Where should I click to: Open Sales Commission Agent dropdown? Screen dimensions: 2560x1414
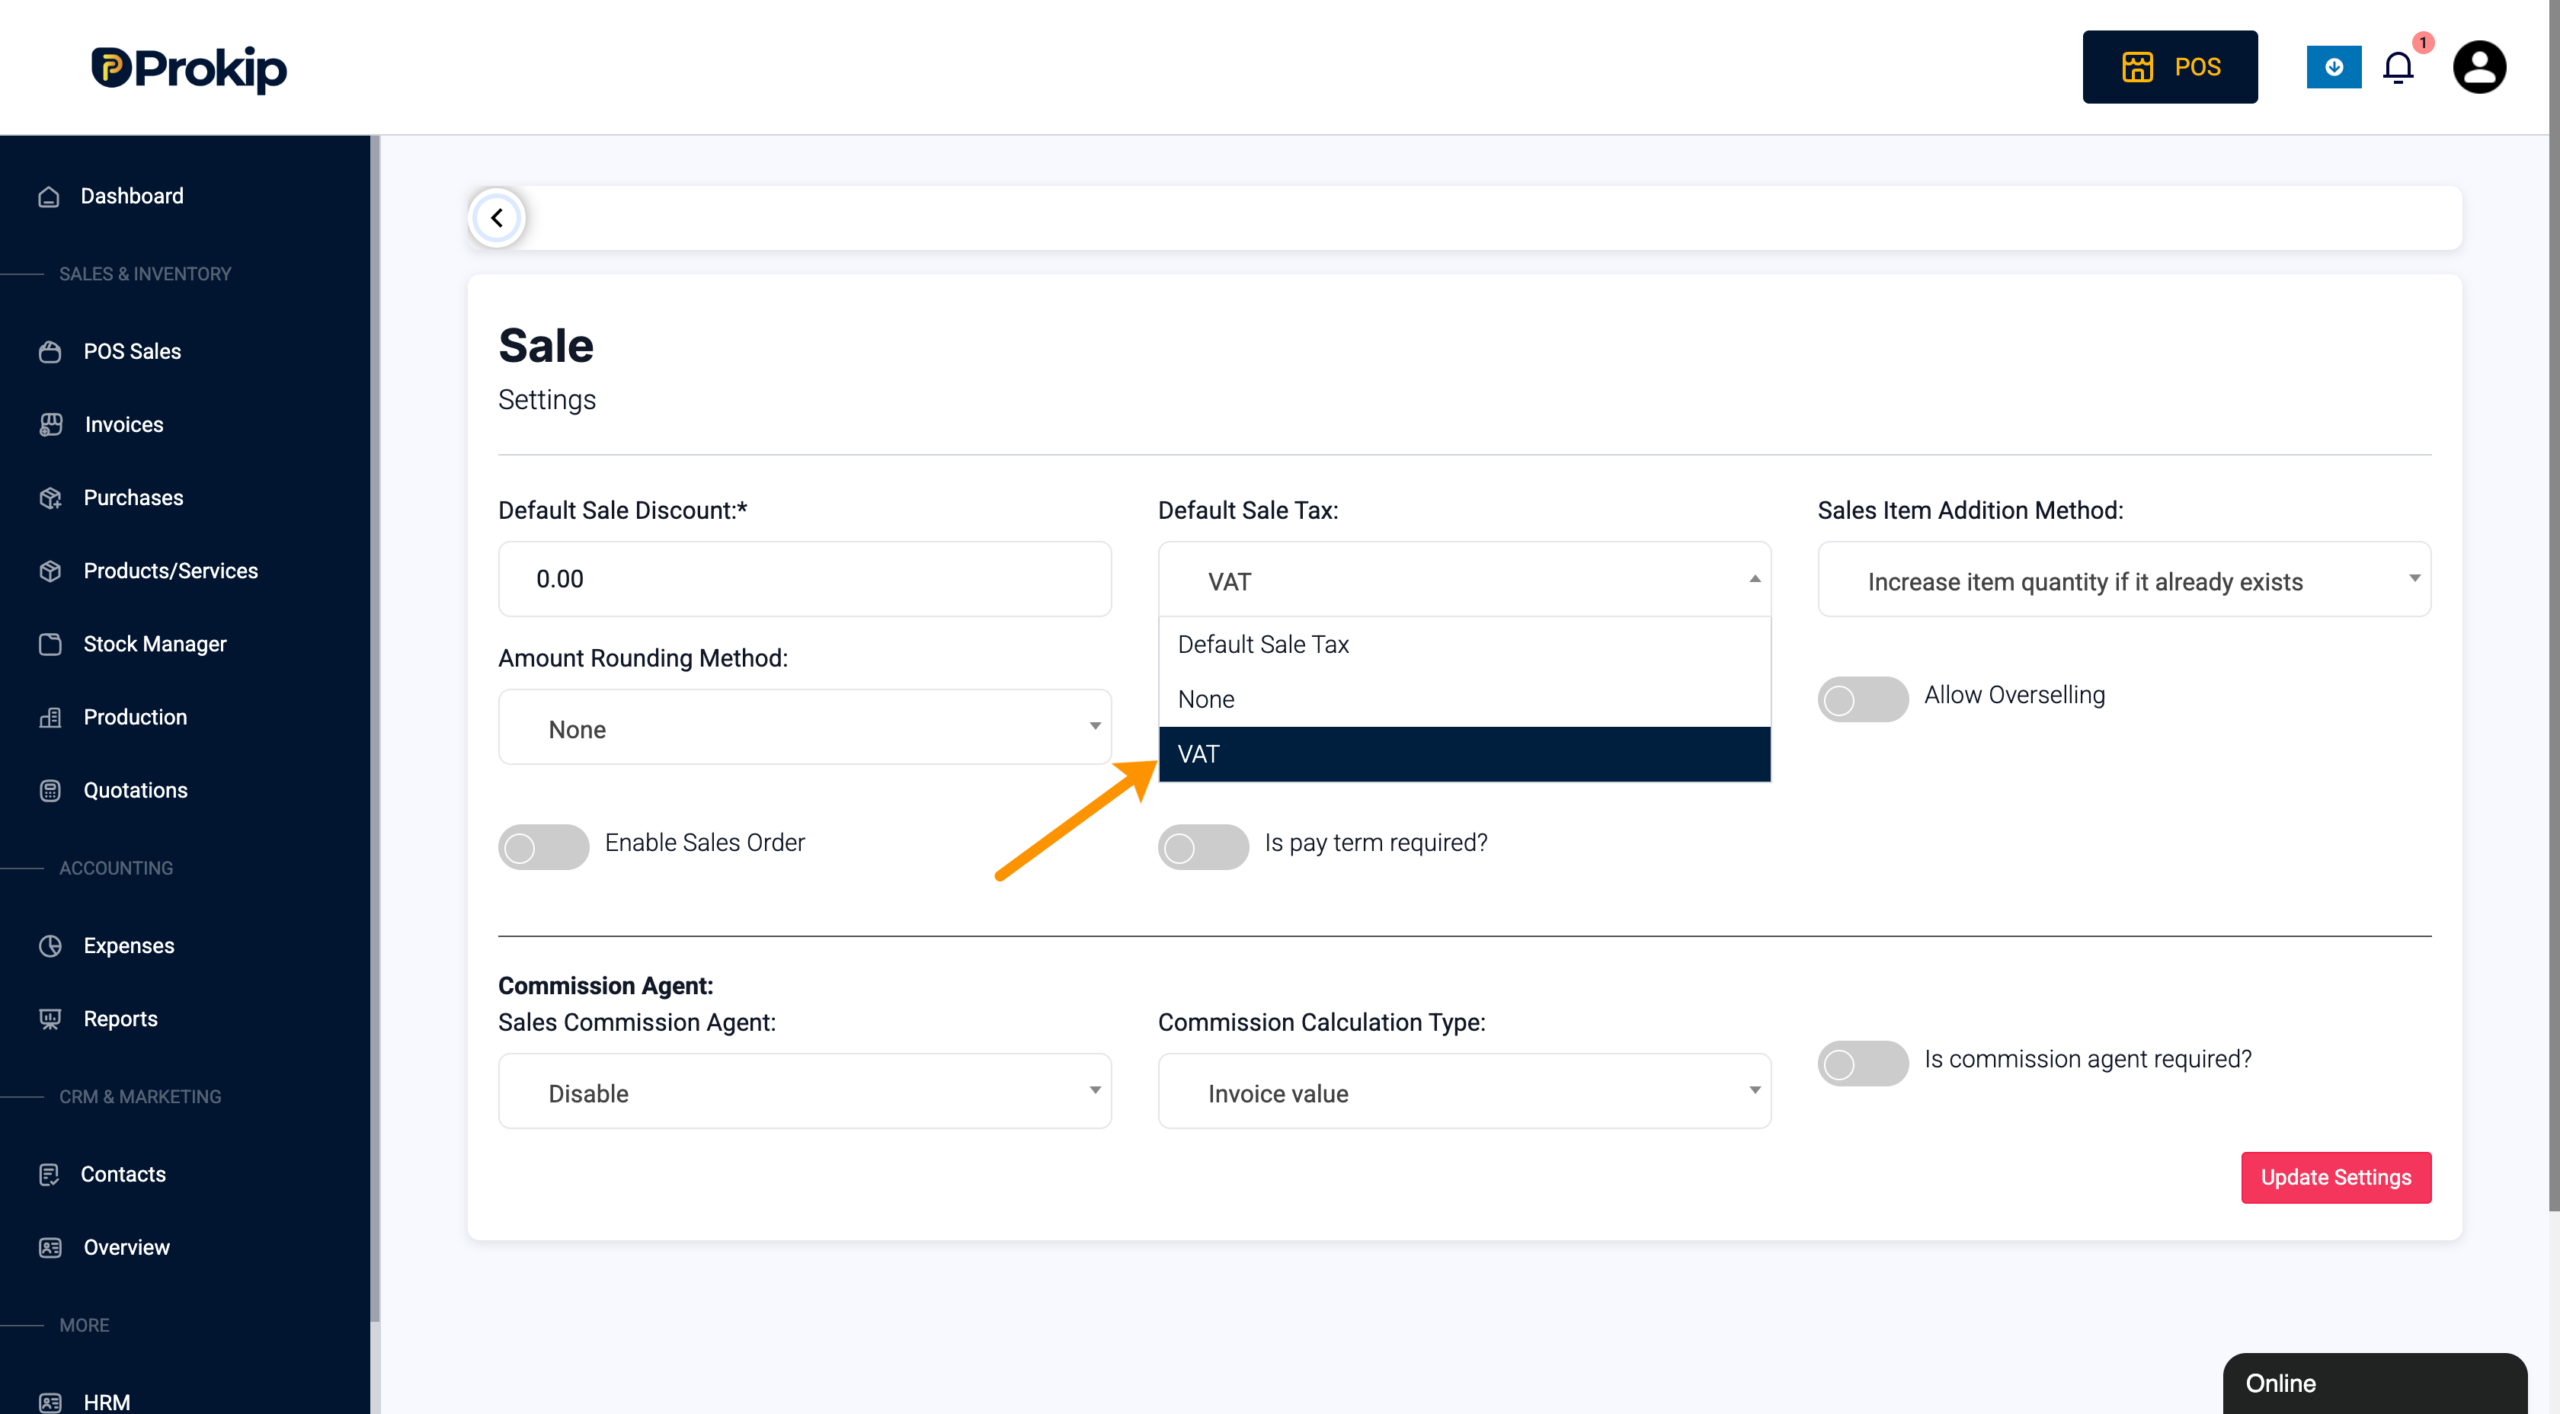tap(804, 1091)
